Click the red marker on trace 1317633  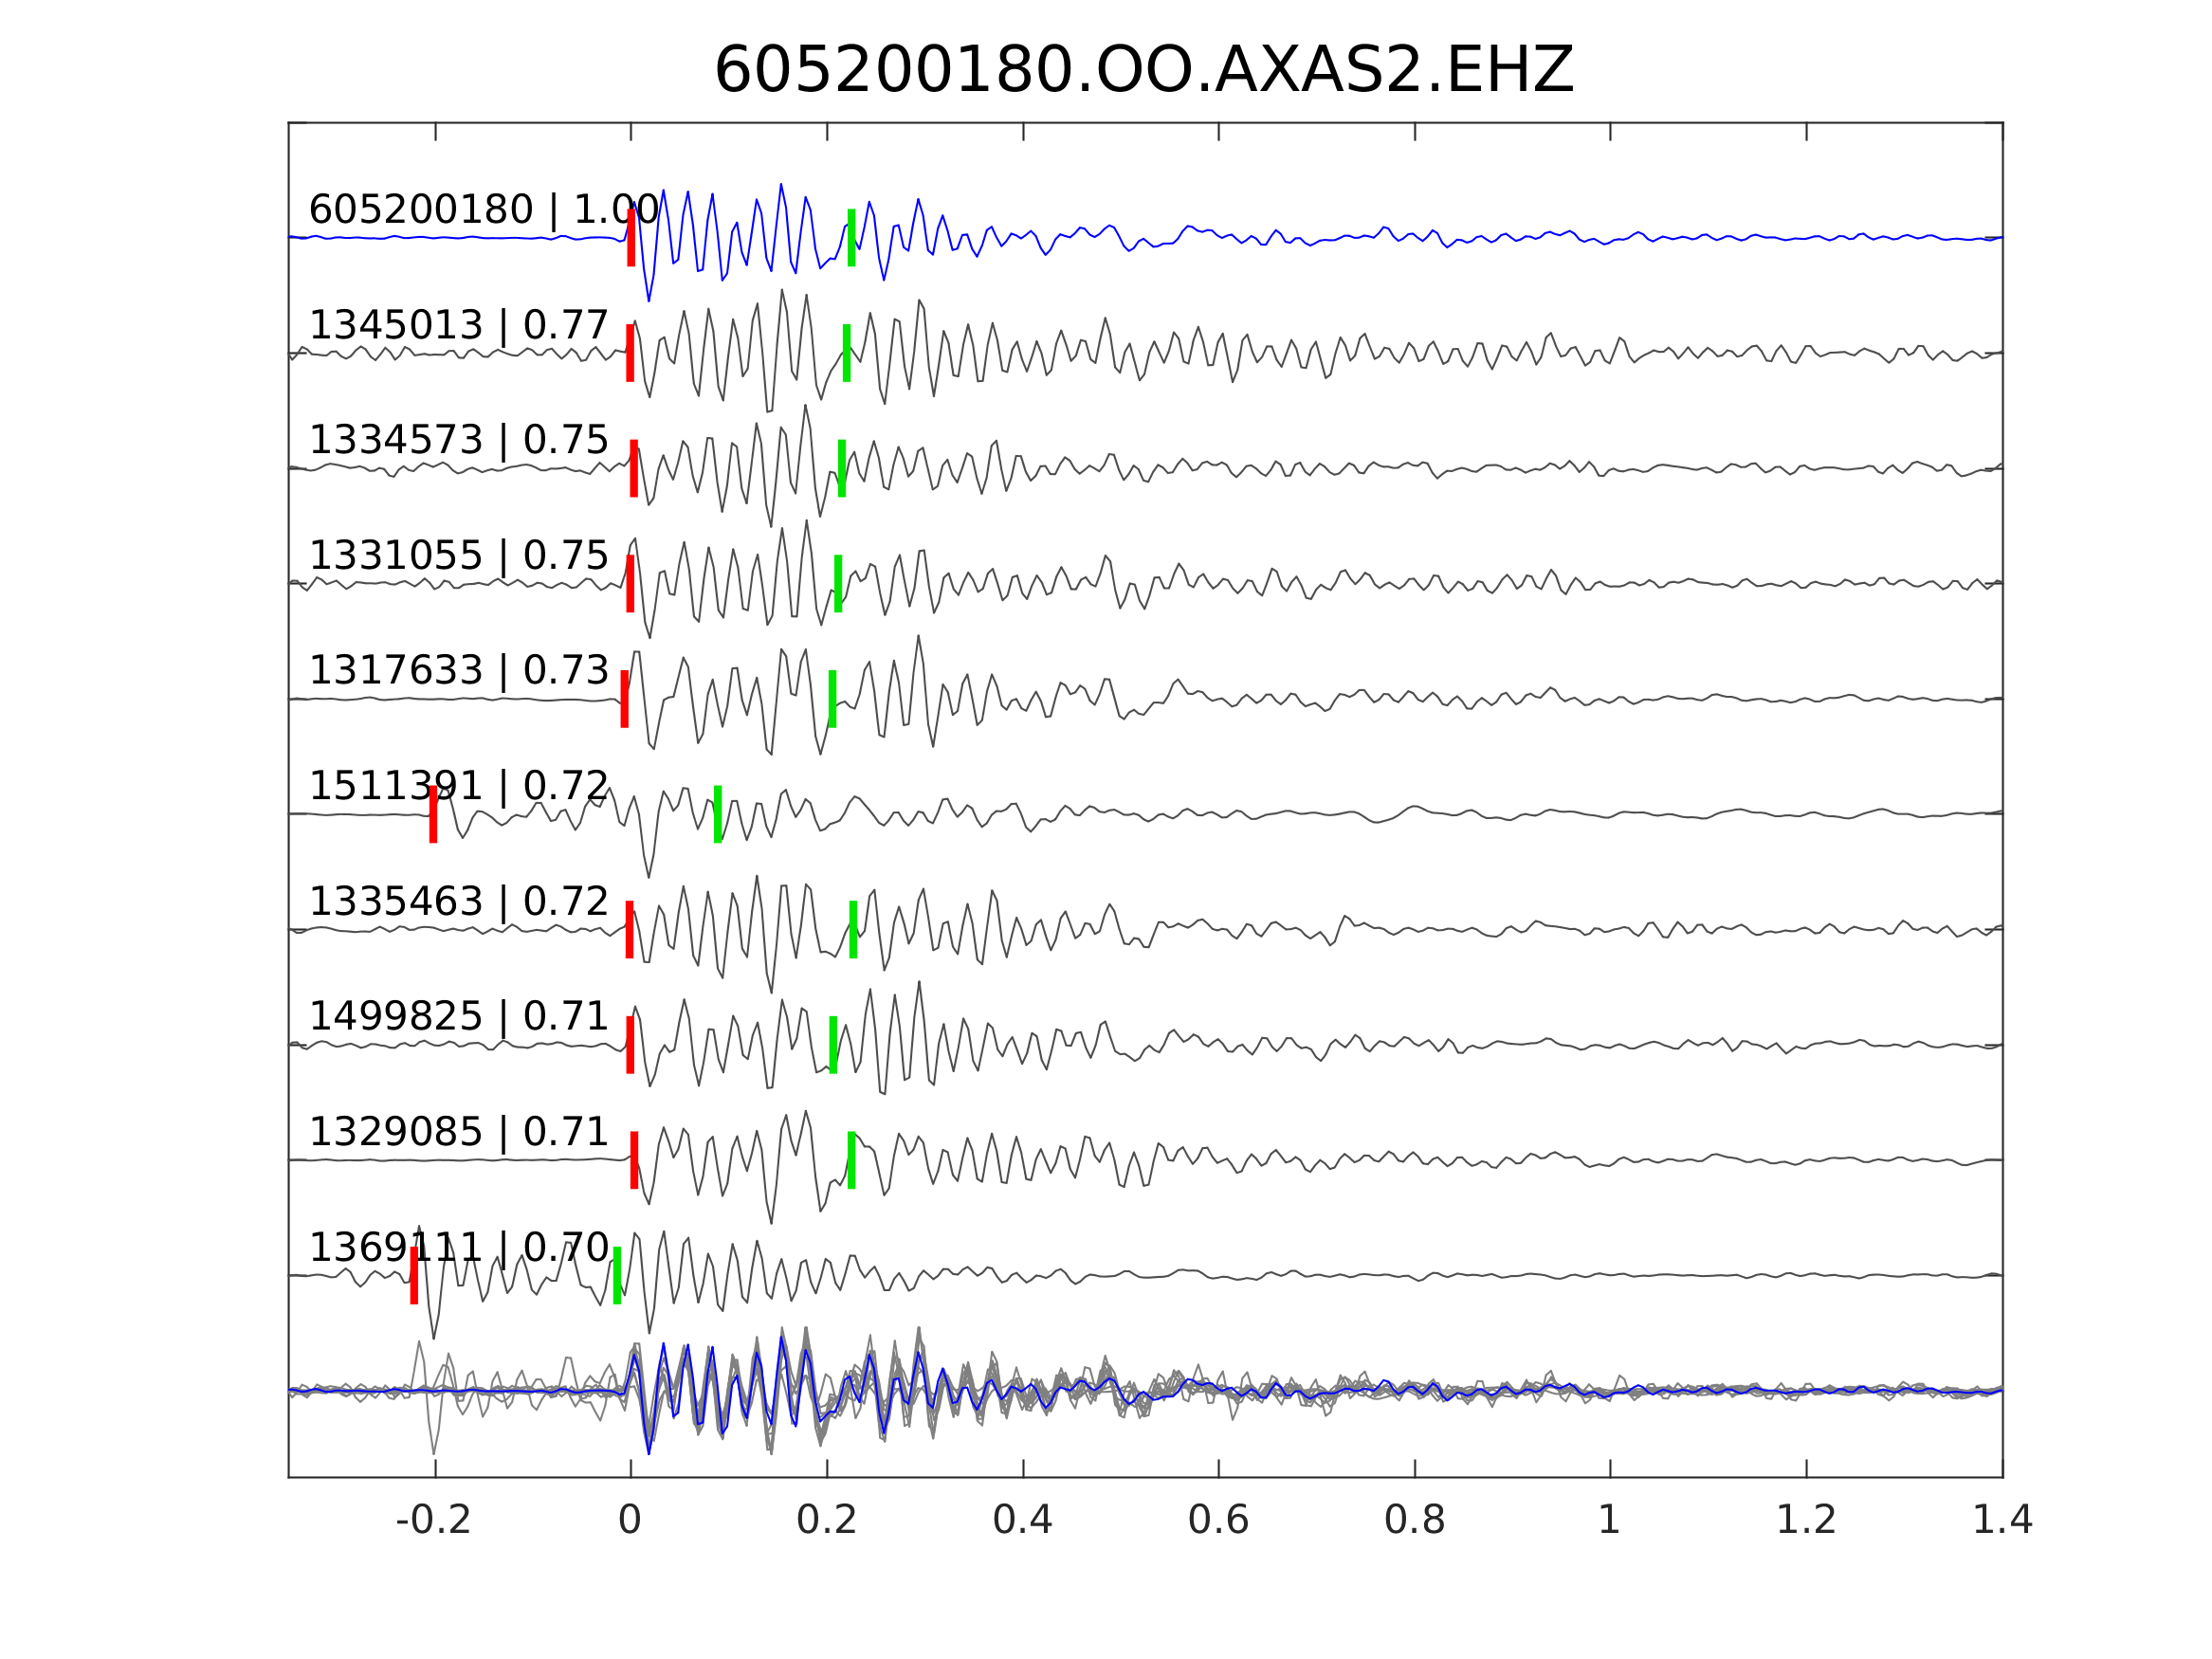(x=625, y=699)
